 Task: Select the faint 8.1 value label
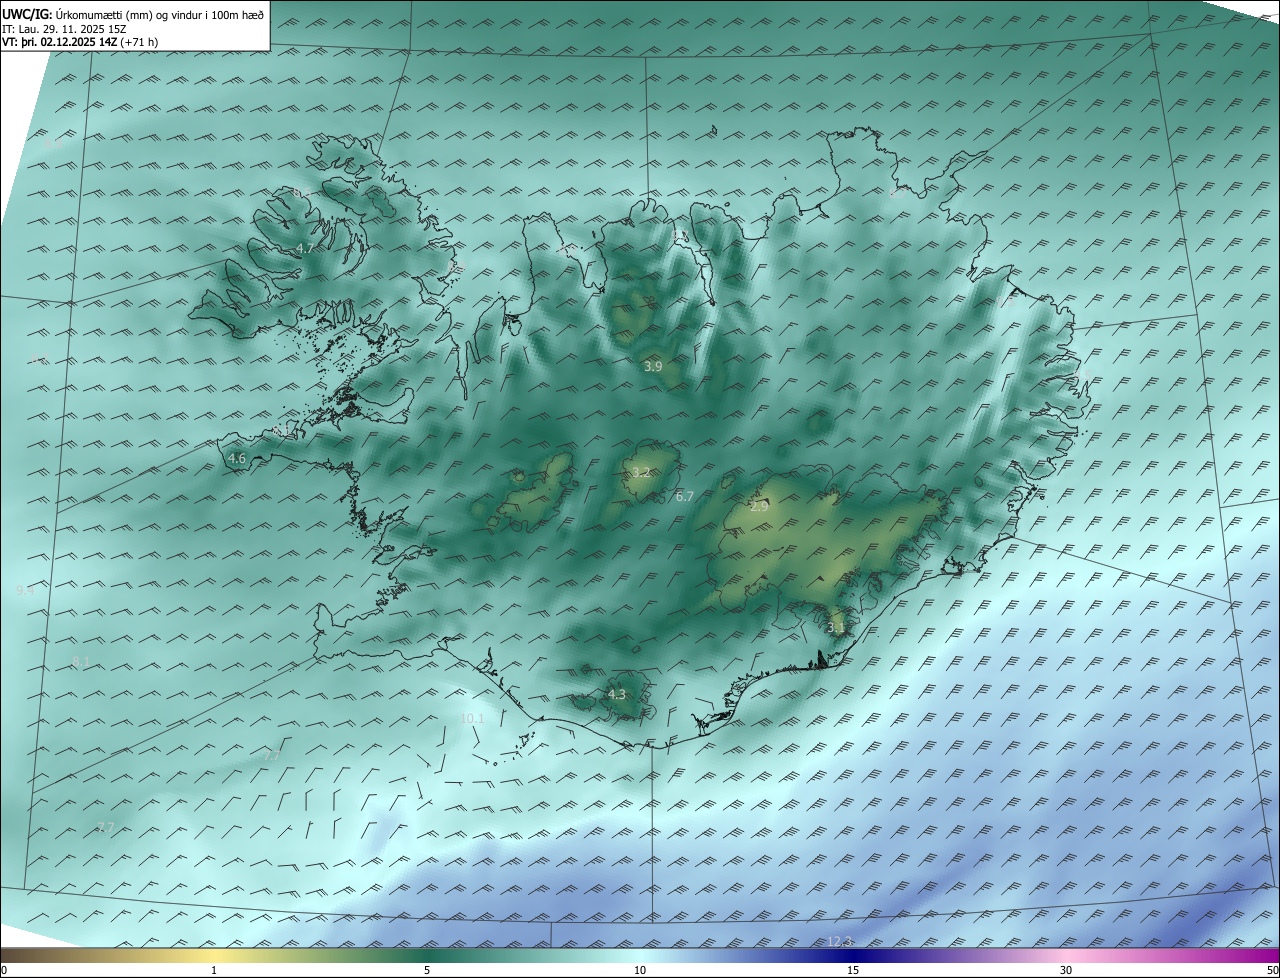(81, 662)
